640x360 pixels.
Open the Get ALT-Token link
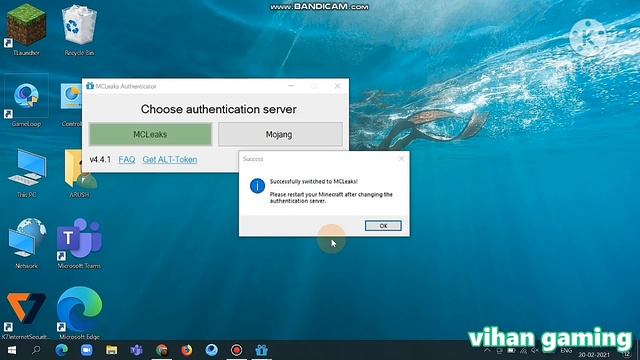(x=169, y=160)
